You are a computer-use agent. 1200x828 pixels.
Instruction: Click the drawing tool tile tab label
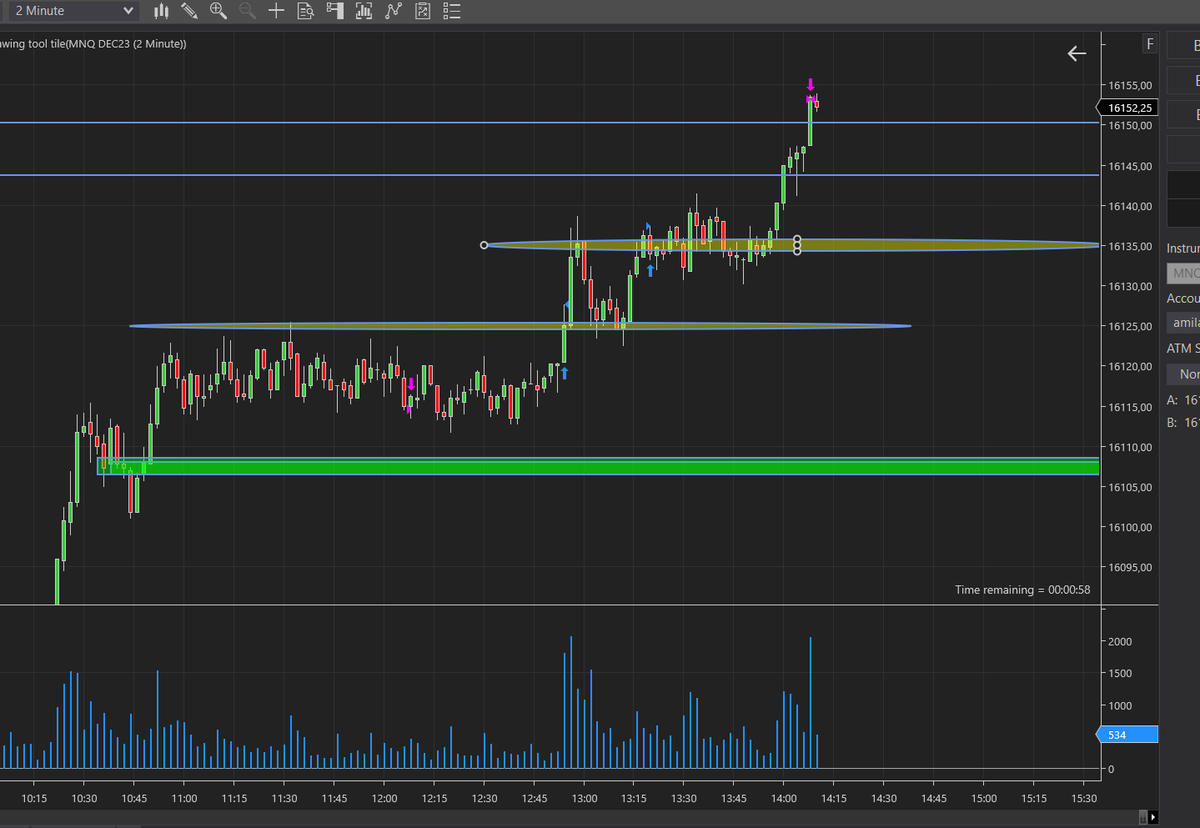tap(93, 43)
